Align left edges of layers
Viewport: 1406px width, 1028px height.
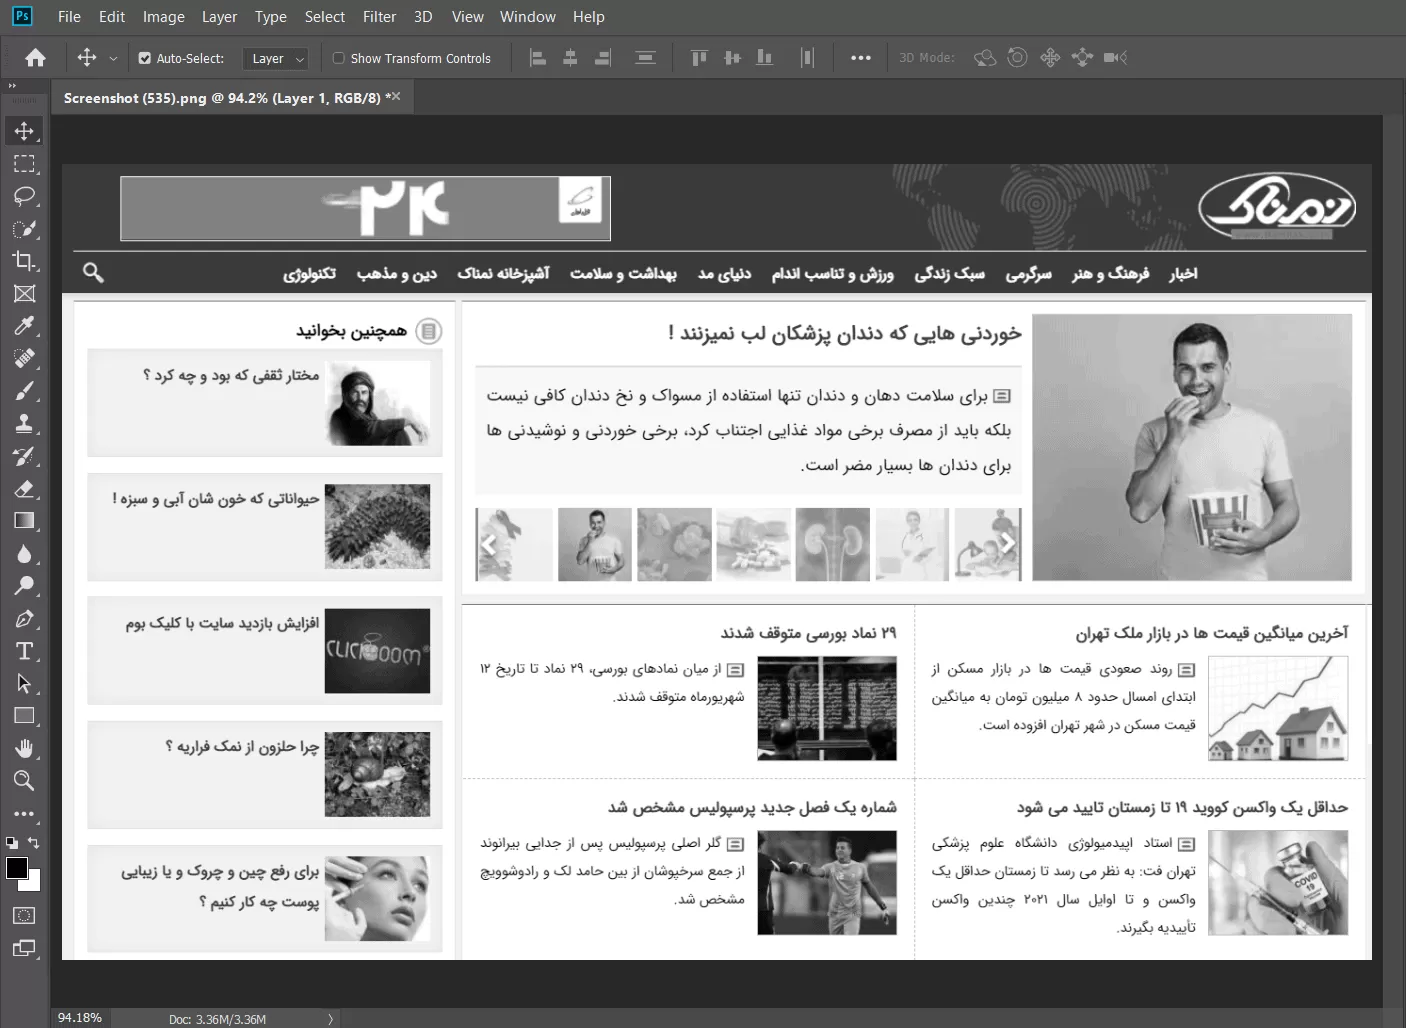point(538,58)
